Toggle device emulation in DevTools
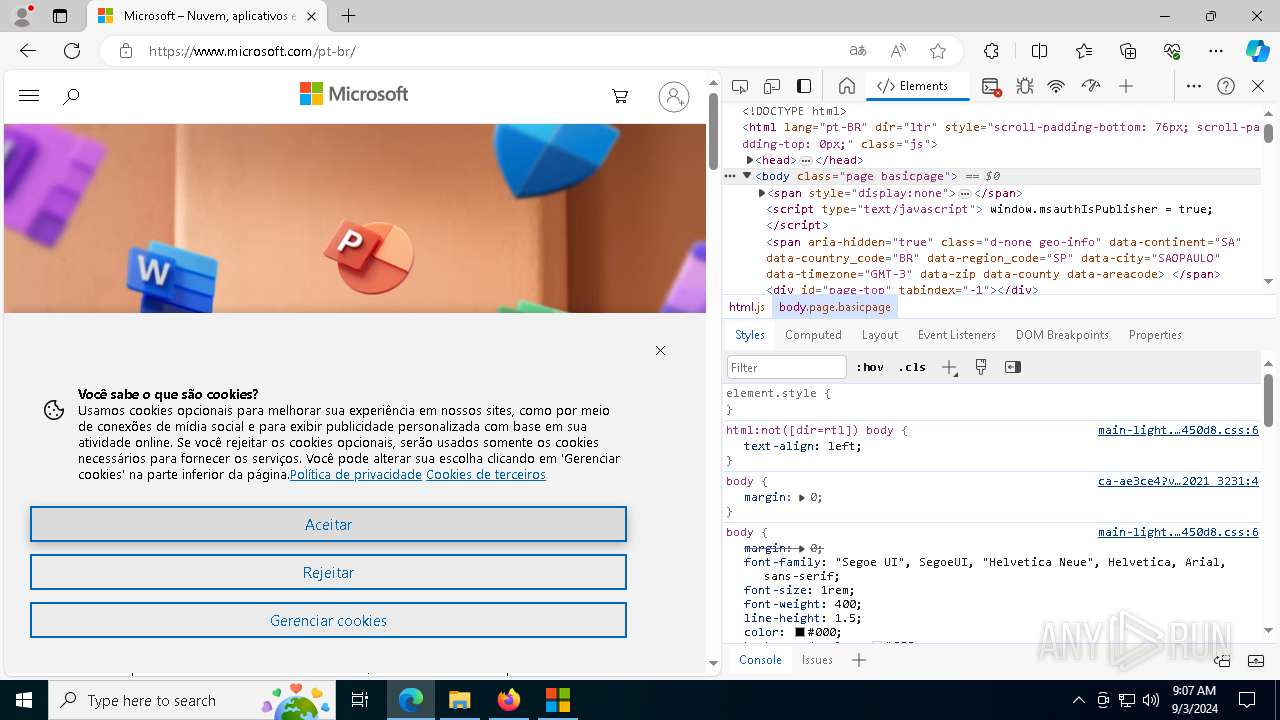This screenshot has height=720, width=1280. [x=772, y=86]
